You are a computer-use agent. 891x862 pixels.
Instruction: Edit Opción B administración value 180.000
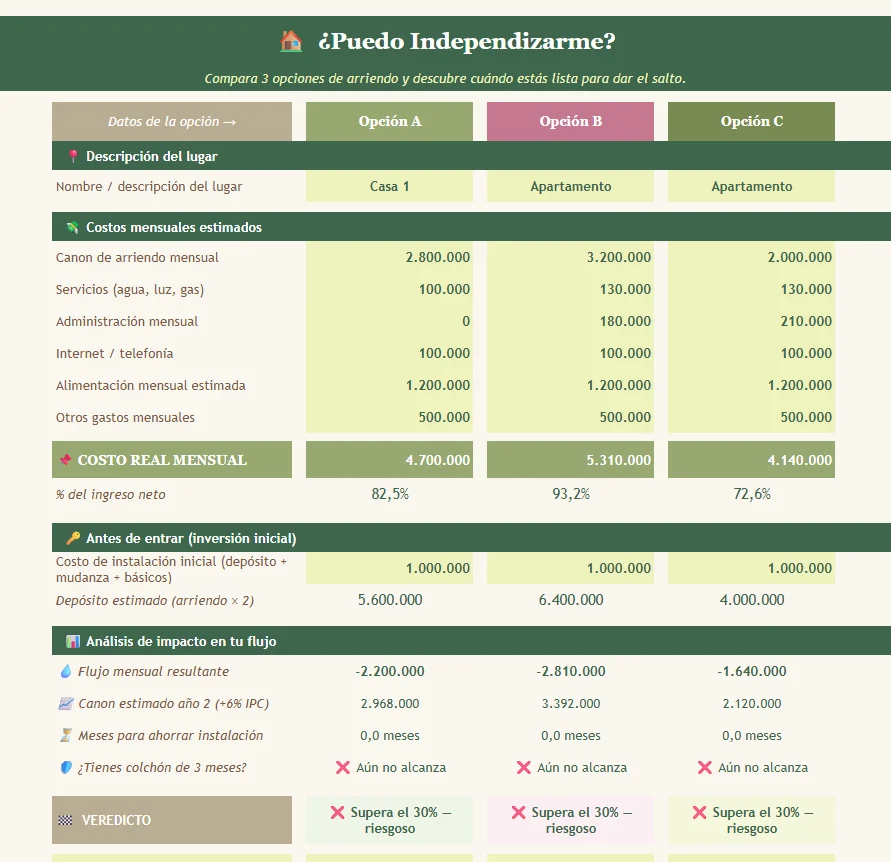[570, 321]
